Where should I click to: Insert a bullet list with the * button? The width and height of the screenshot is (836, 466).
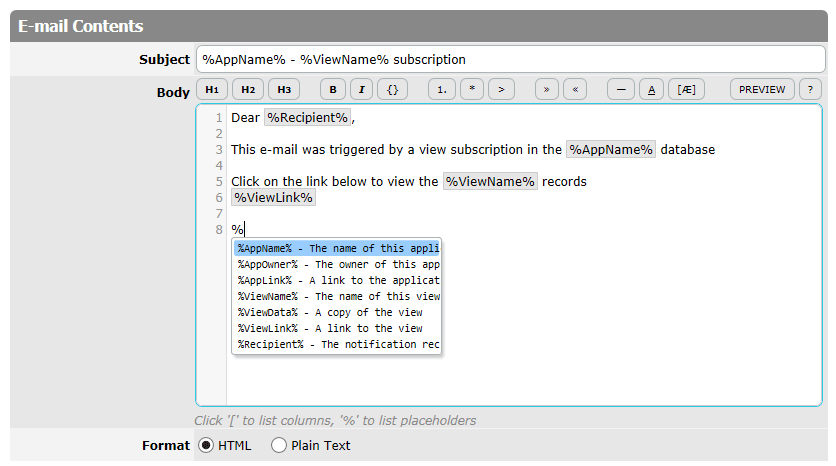(472, 90)
